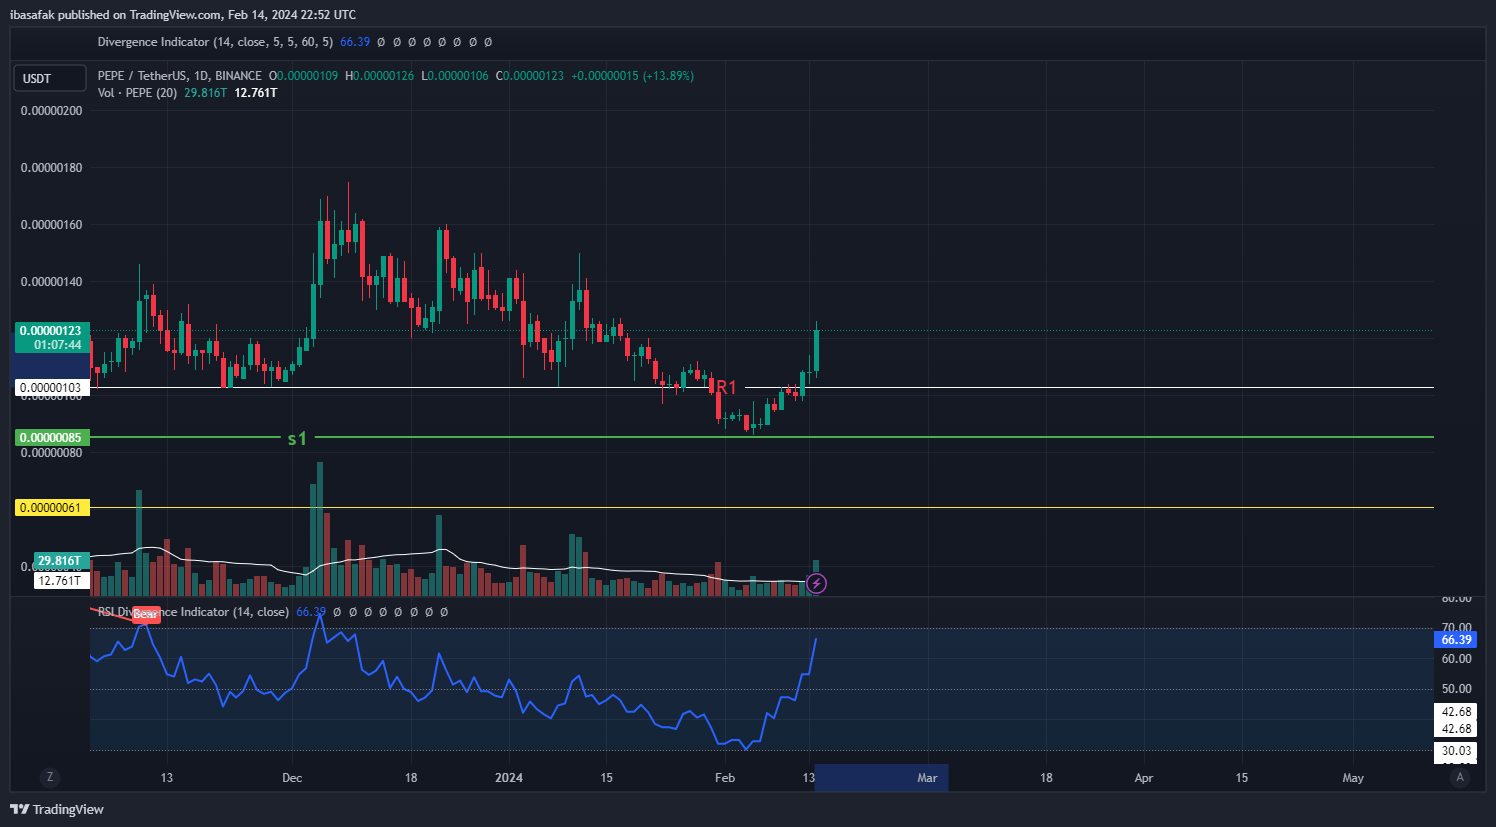This screenshot has height=827, width=1496.
Task: Click the Apr label on time axis
Action: [1144, 777]
